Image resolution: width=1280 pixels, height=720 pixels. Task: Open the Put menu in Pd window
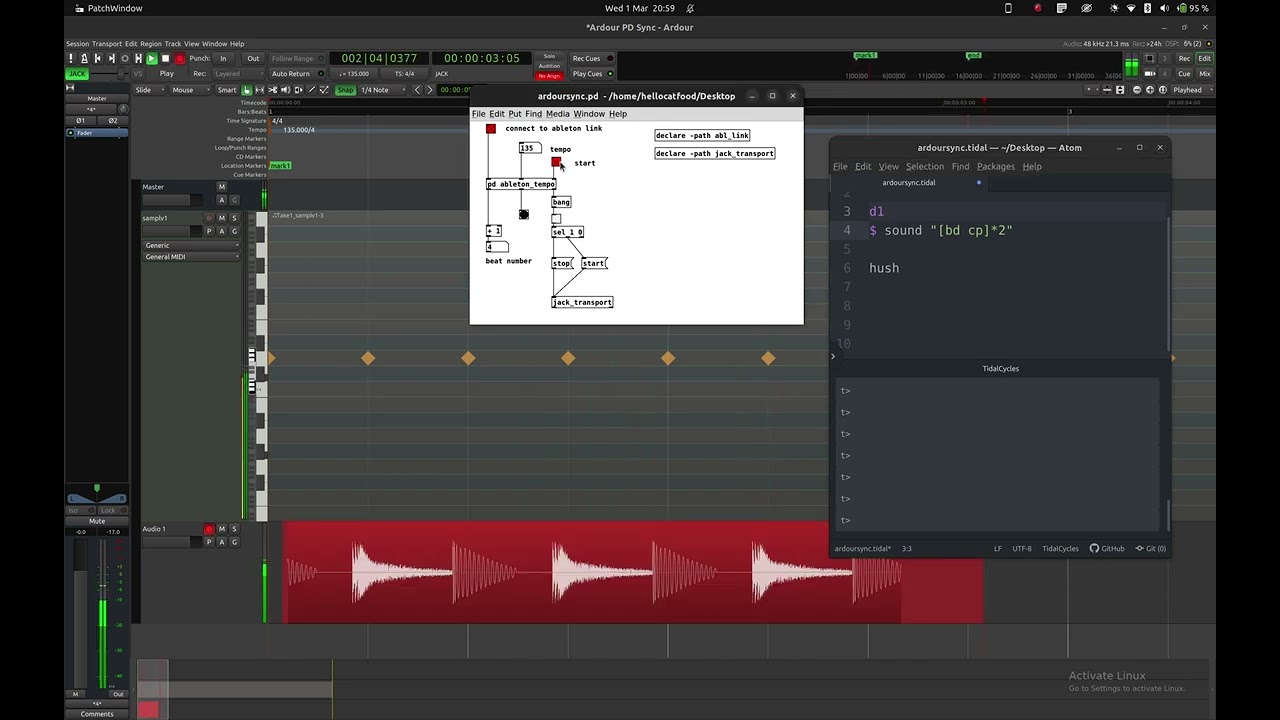click(x=515, y=114)
